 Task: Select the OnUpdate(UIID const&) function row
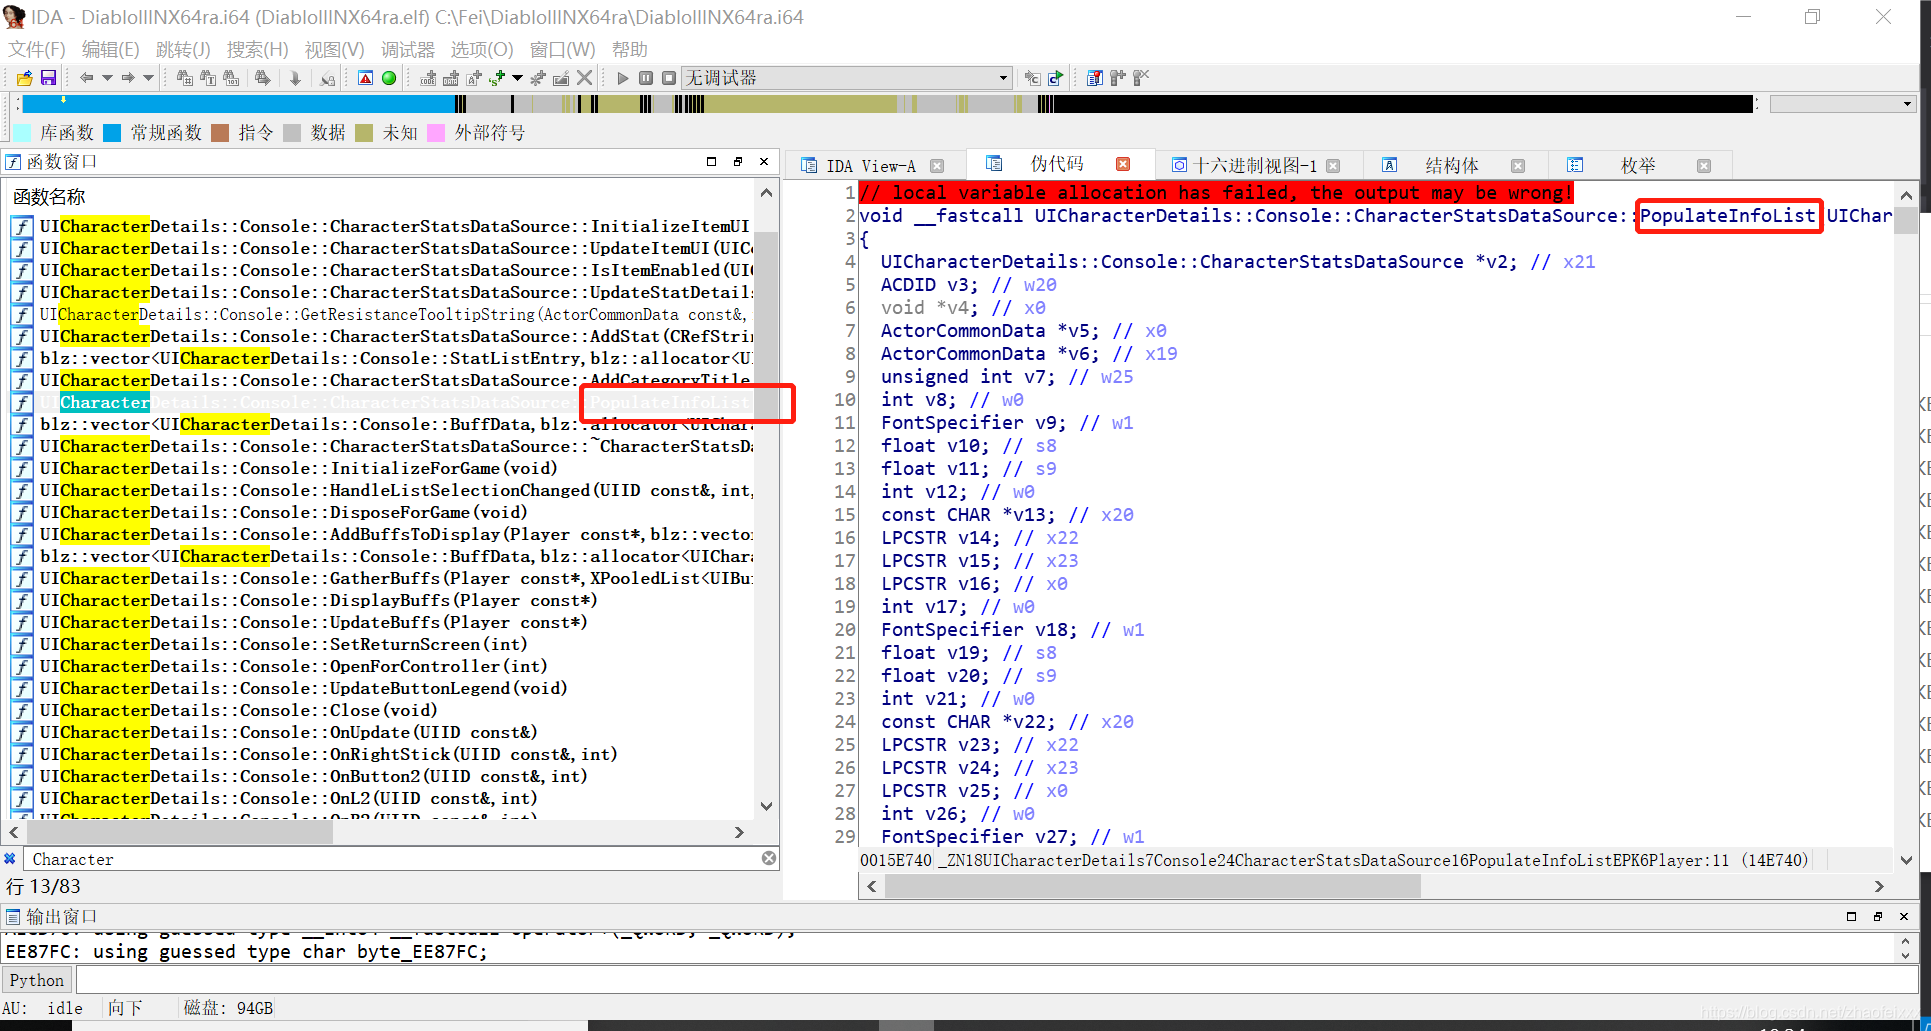[382, 732]
